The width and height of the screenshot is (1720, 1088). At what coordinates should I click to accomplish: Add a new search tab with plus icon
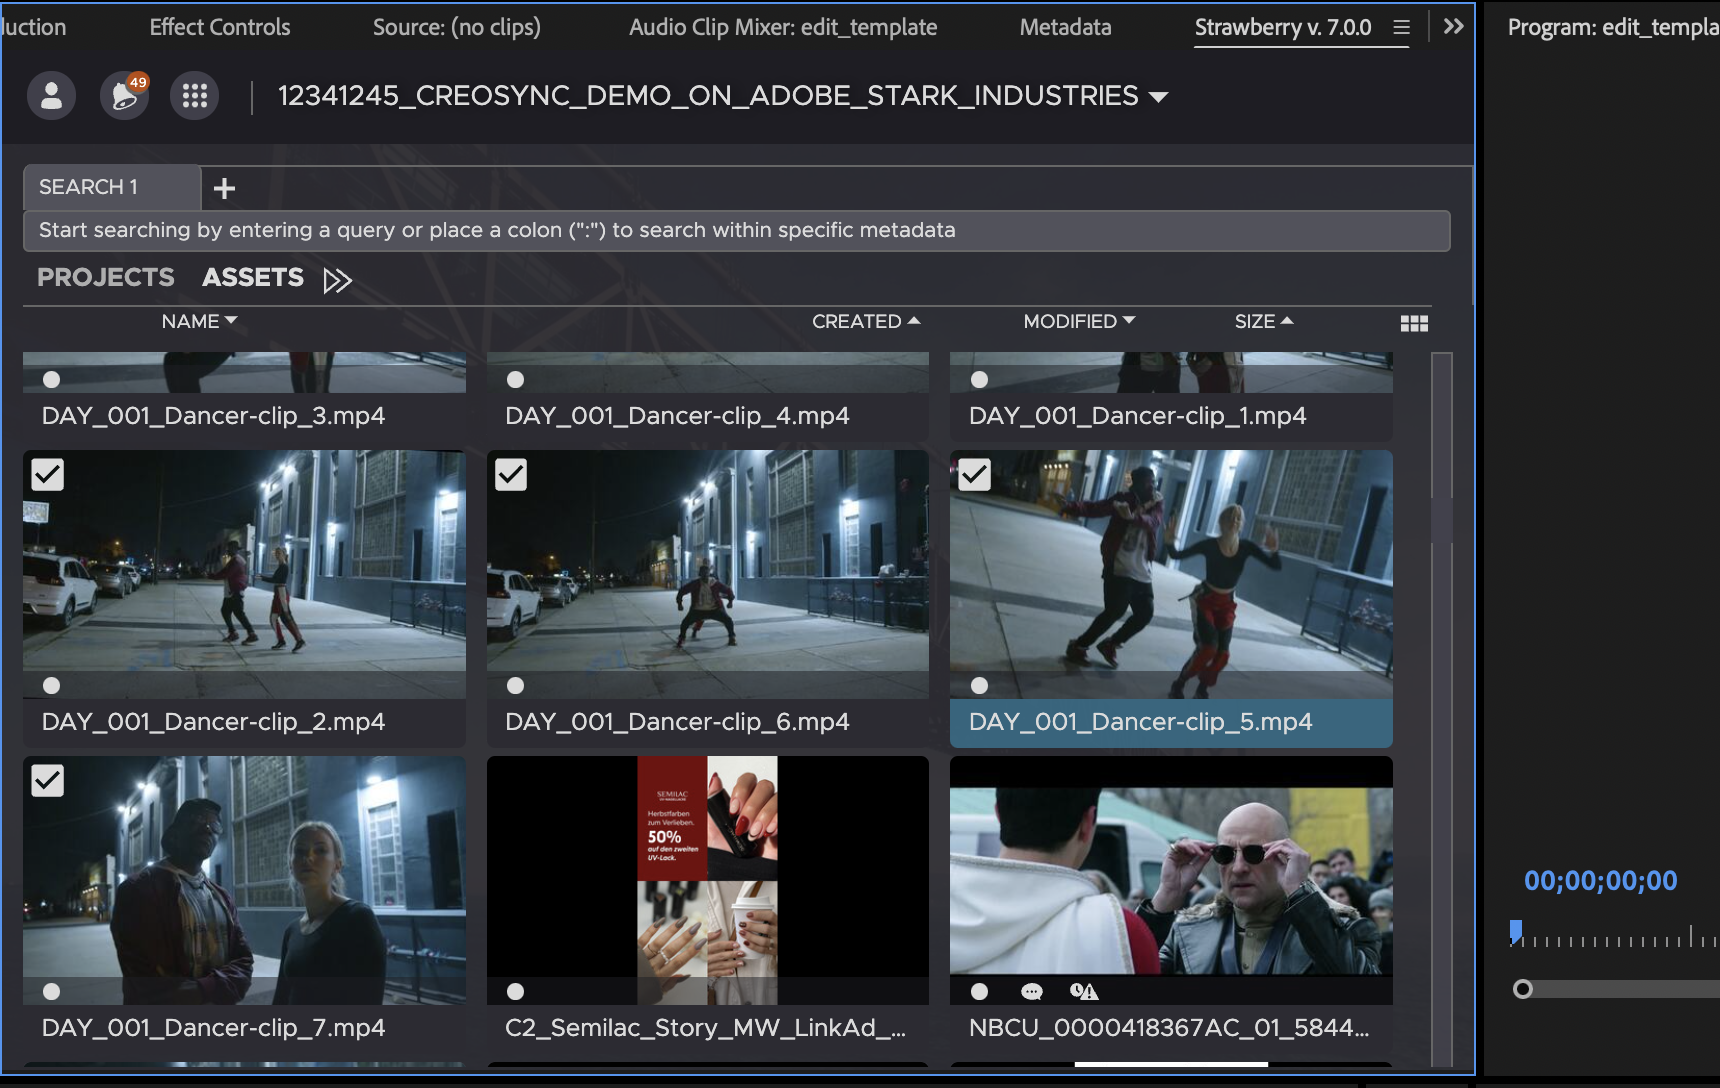pos(225,188)
